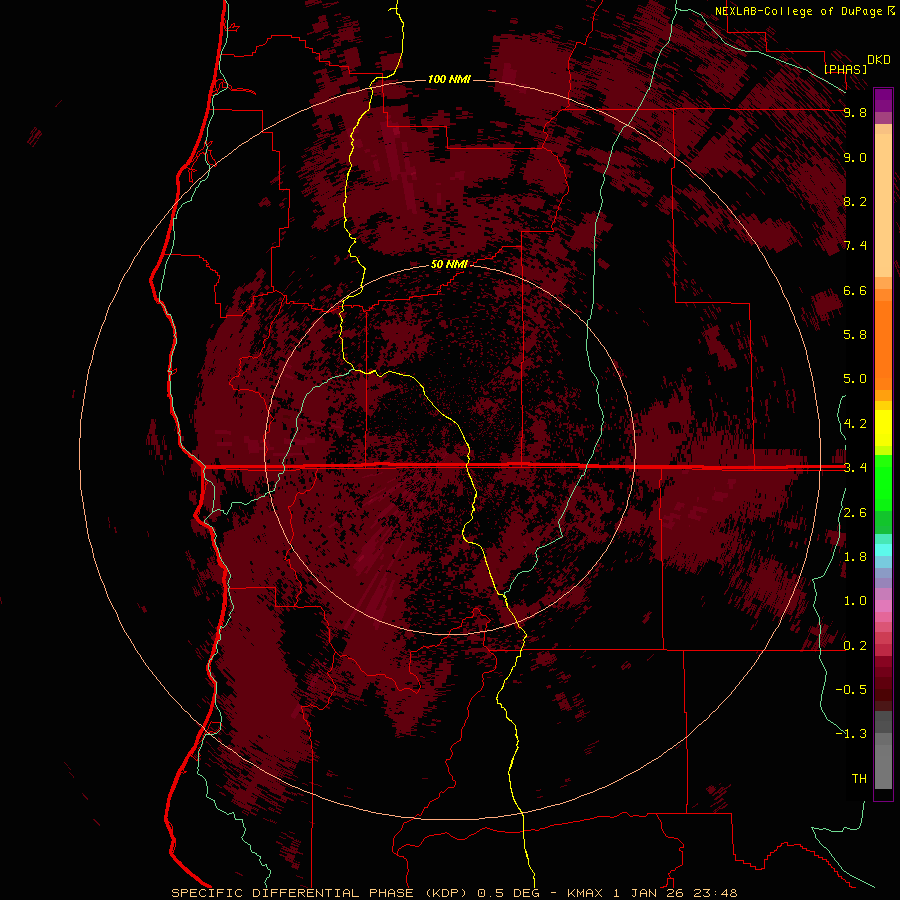This screenshot has height=900, width=900.
Task: Click the KMAX station identifier text
Action: tap(585, 893)
